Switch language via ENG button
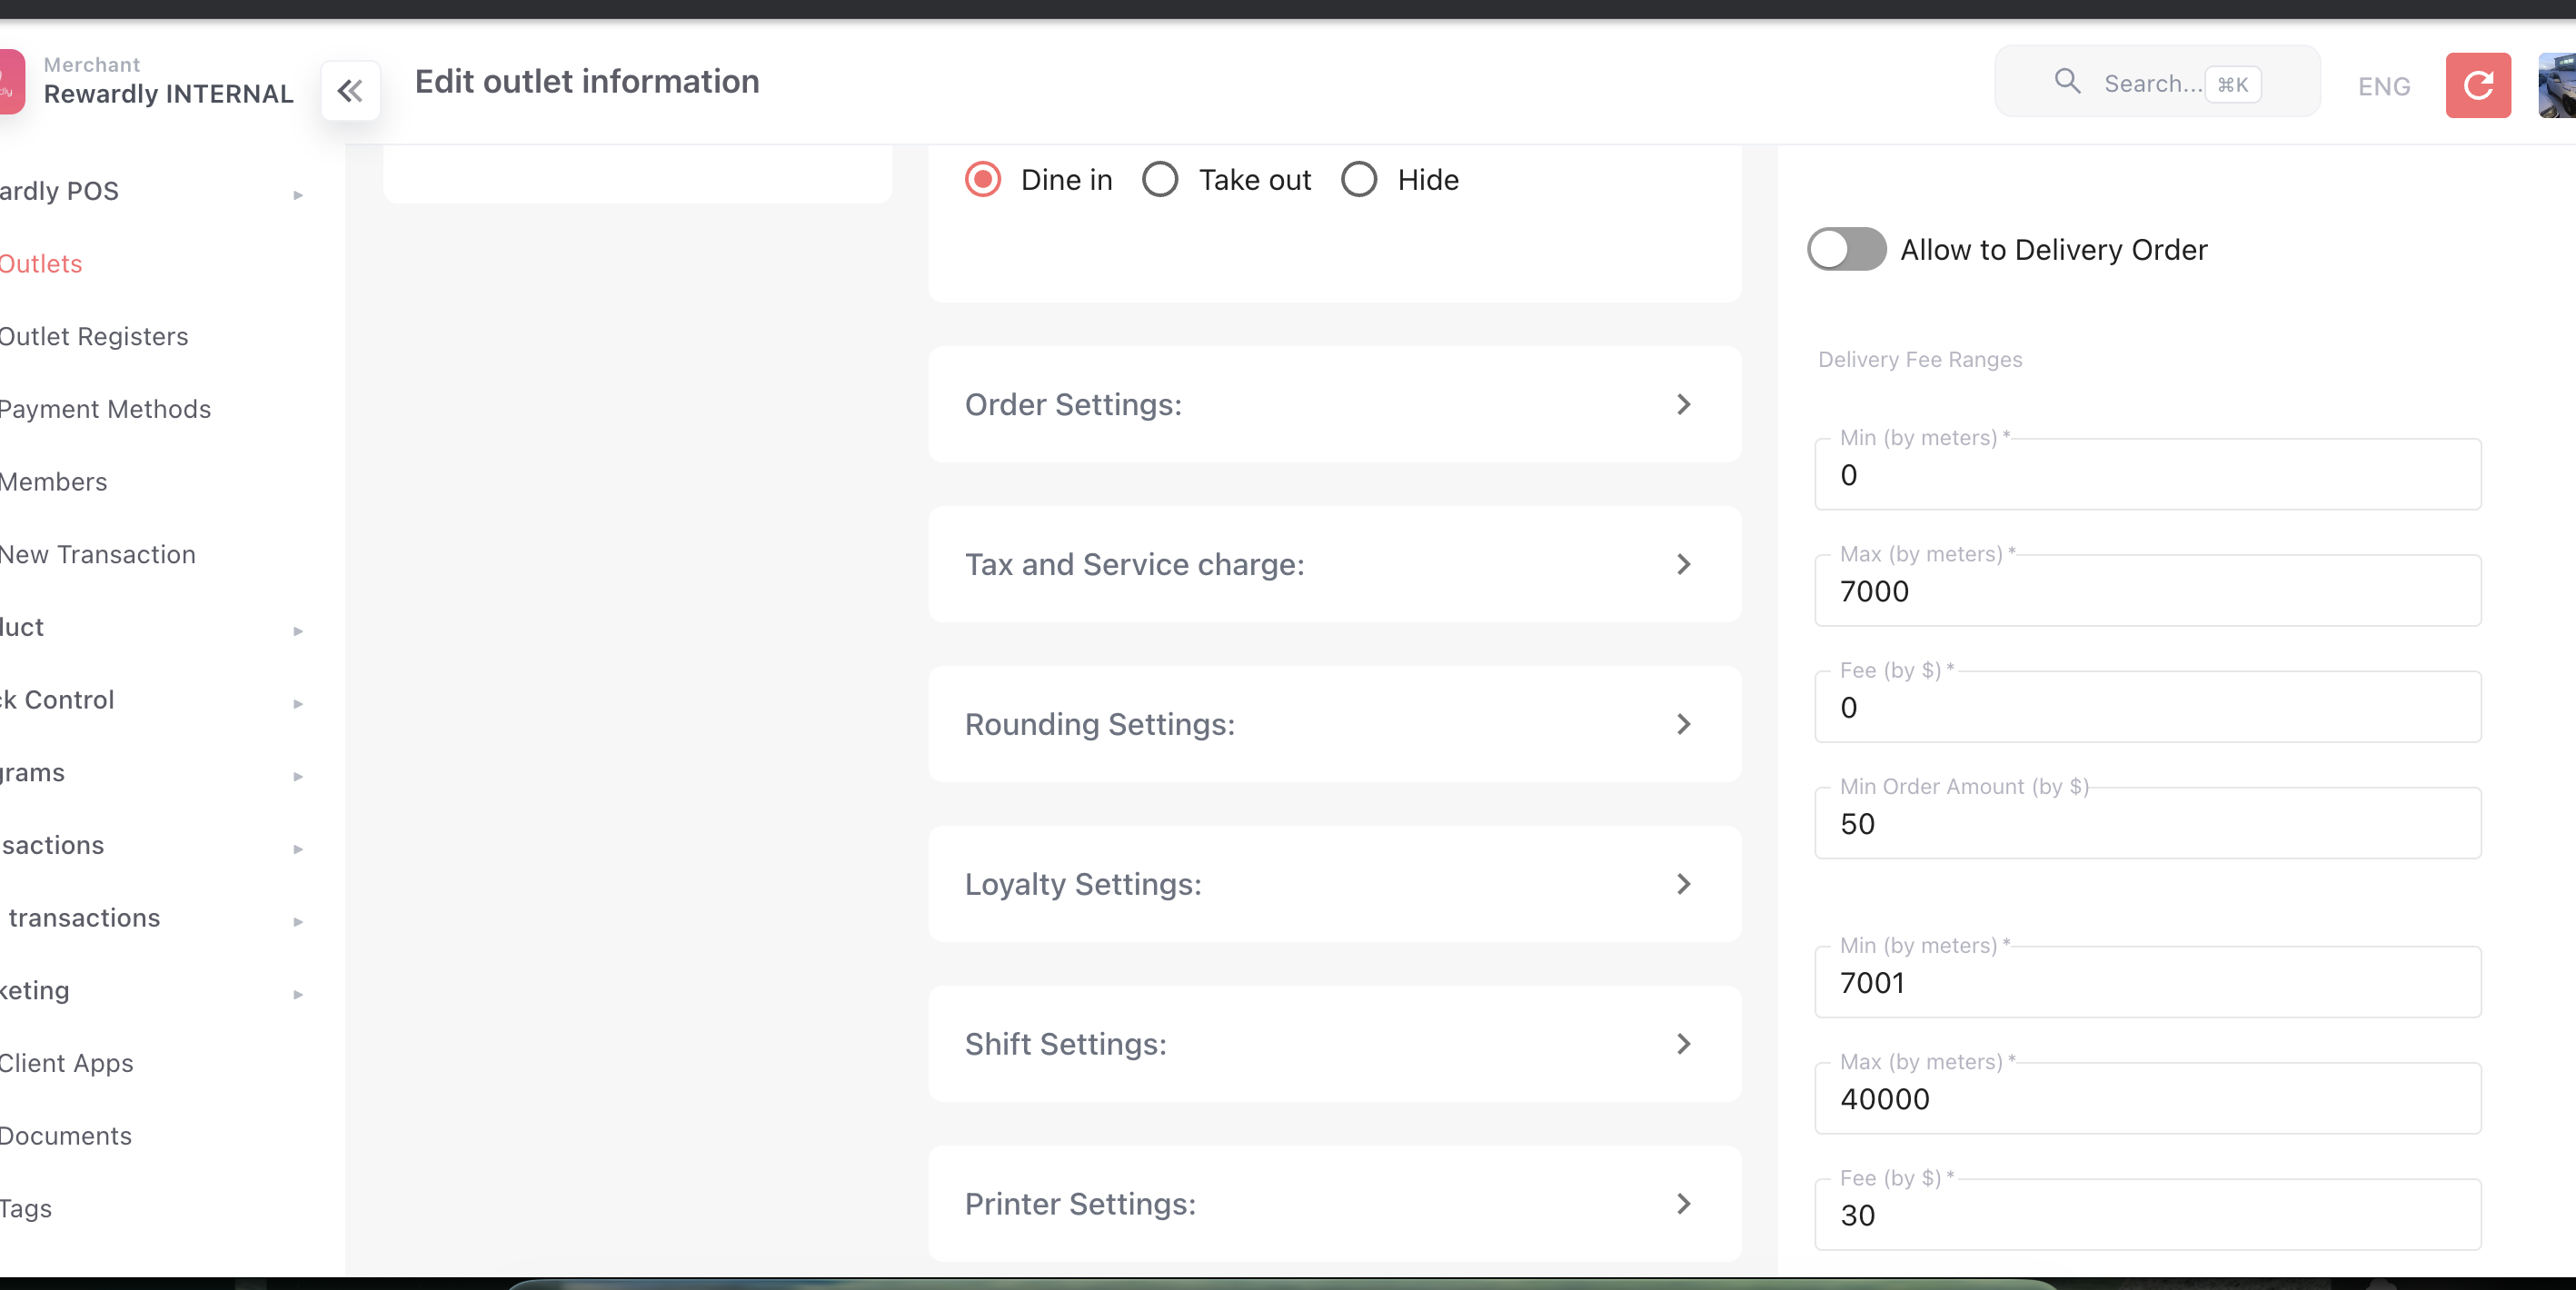The image size is (2576, 1290). [x=2384, y=86]
